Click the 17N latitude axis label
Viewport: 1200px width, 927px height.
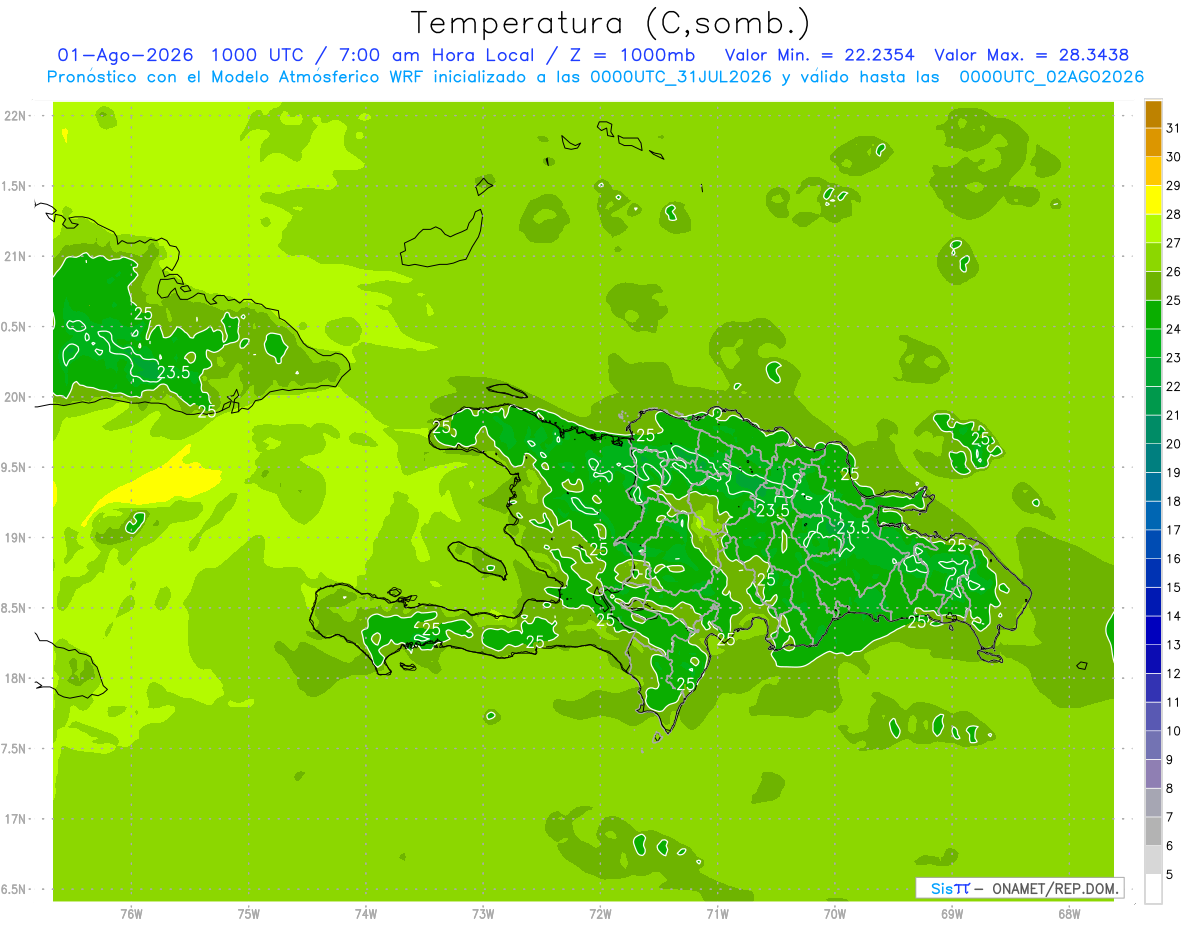coord(15,819)
